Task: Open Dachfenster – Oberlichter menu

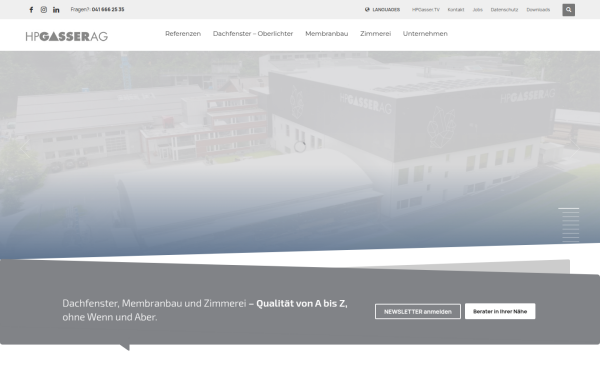Action: click(253, 34)
